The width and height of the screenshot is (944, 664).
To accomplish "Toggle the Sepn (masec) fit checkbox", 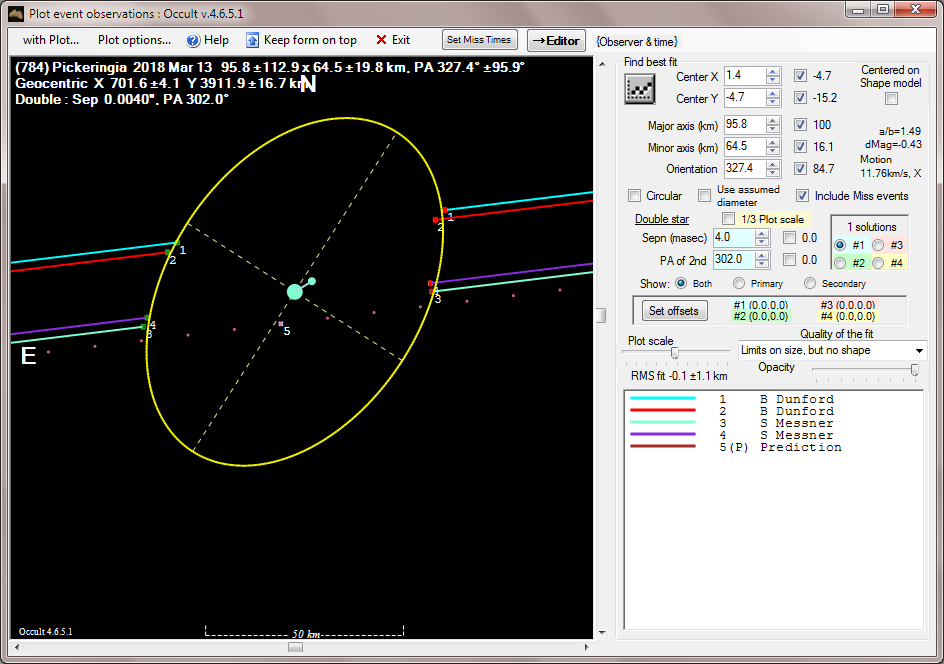I will [789, 238].
